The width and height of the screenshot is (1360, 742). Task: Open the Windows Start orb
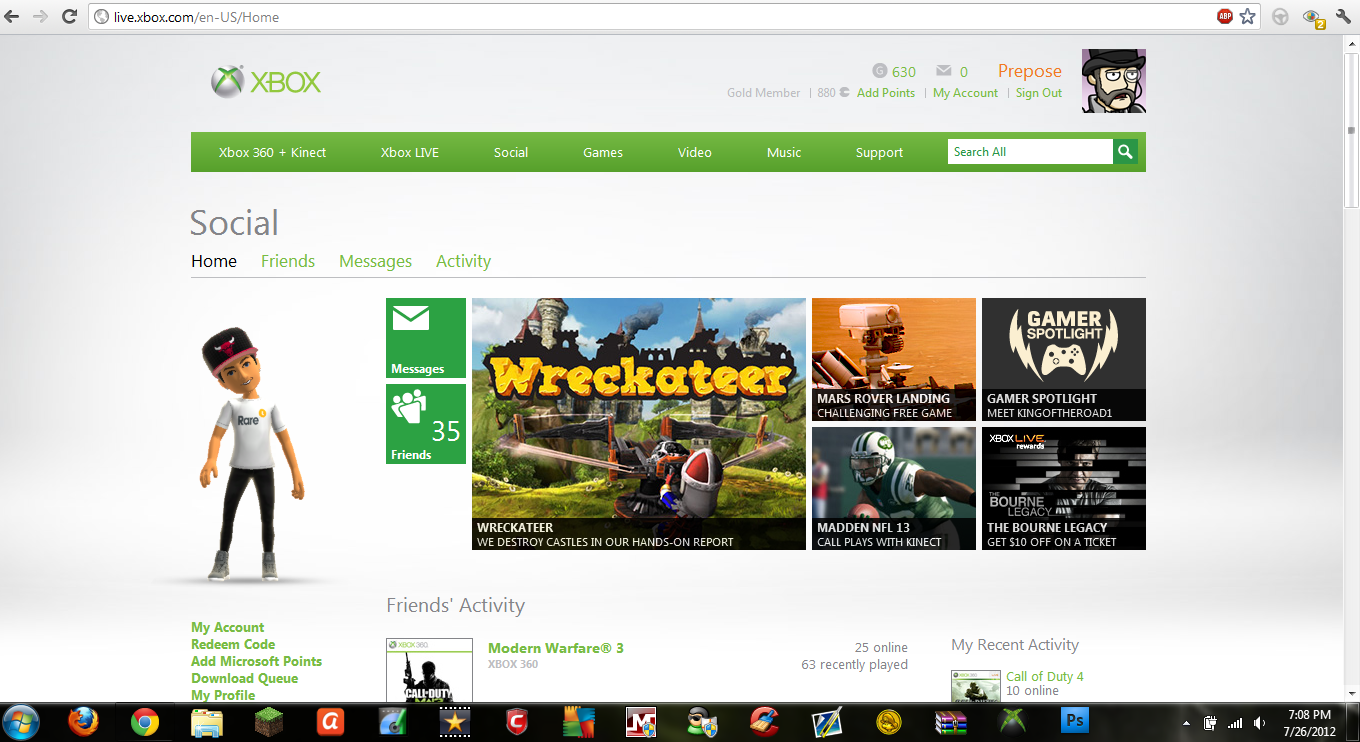[21, 721]
